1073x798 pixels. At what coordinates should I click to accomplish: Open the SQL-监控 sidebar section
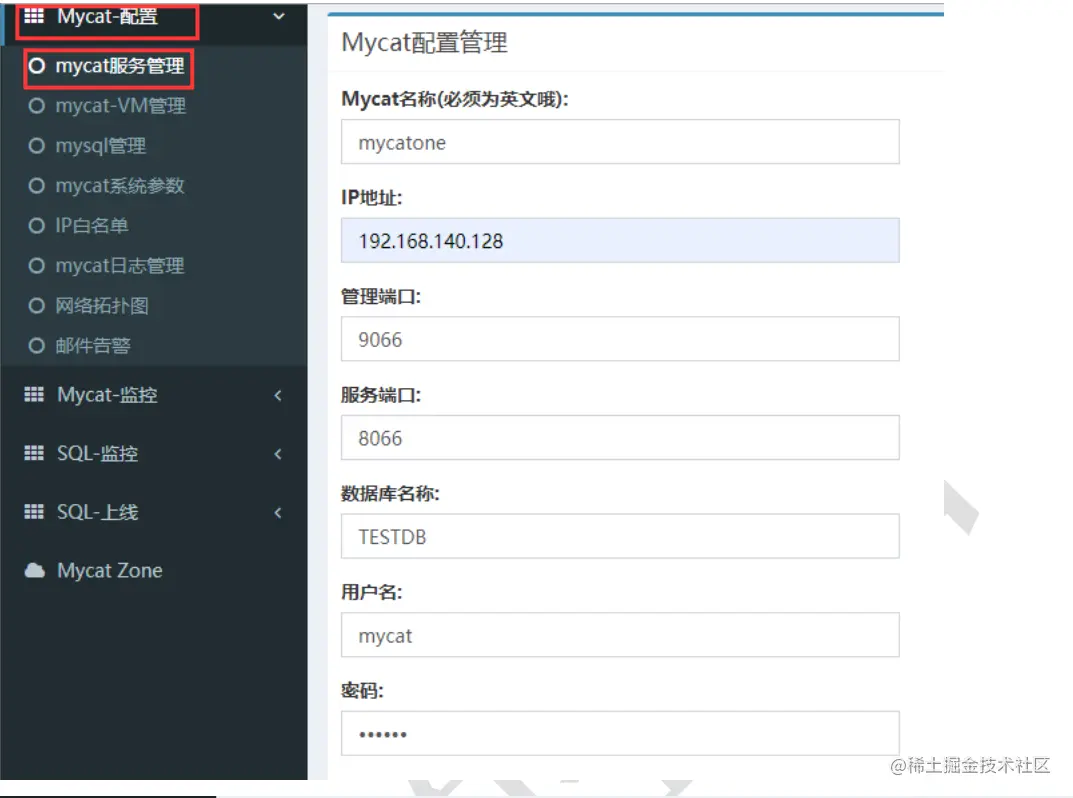(154, 454)
